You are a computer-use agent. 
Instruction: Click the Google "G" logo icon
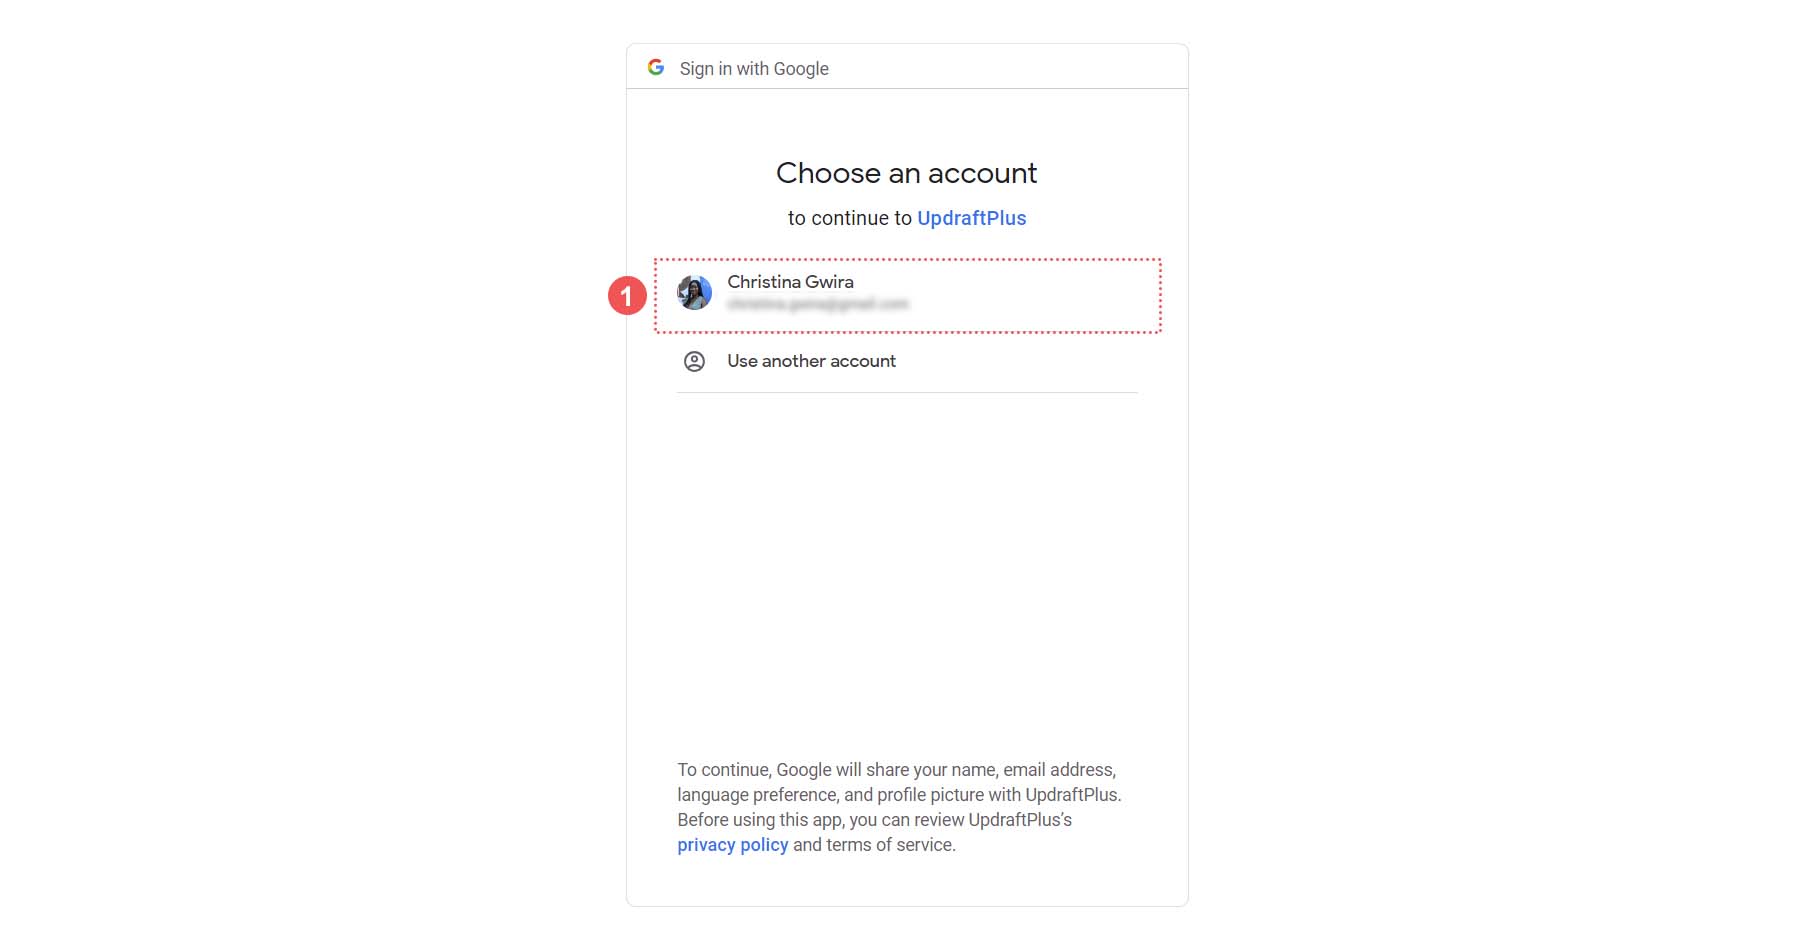[657, 67]
